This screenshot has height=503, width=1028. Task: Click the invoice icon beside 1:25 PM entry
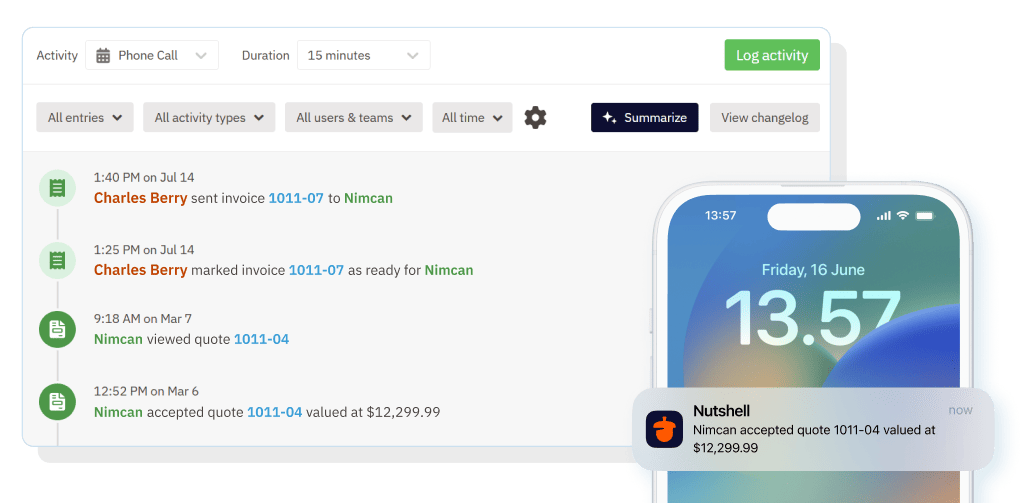point(57,260)
